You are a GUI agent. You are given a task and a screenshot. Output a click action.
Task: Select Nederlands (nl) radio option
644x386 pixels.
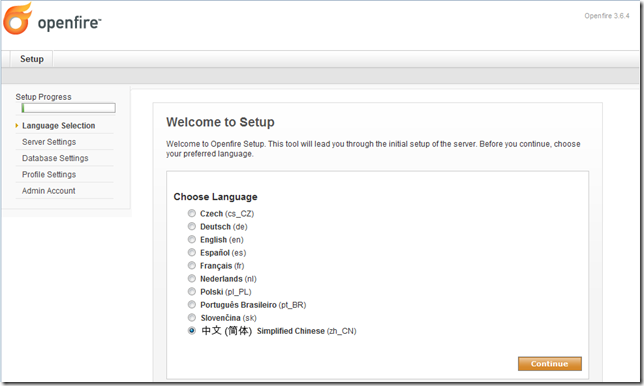tap(192, 278)
